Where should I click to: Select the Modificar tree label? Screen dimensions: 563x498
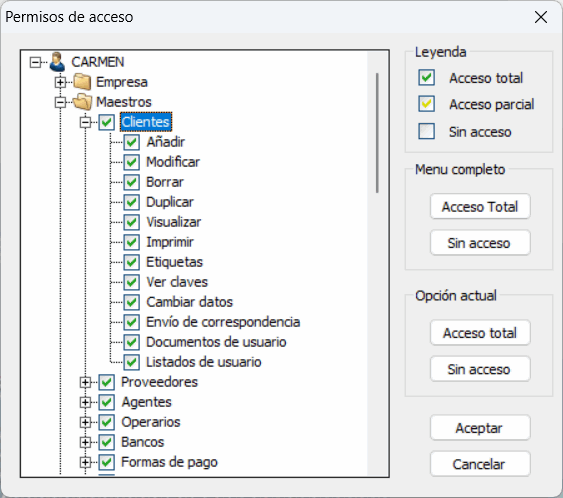tap(173, 162)
